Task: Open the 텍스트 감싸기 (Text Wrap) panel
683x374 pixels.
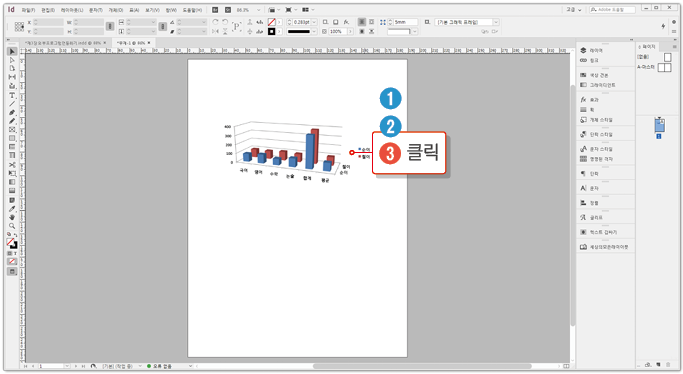Action: coord(598,232)
